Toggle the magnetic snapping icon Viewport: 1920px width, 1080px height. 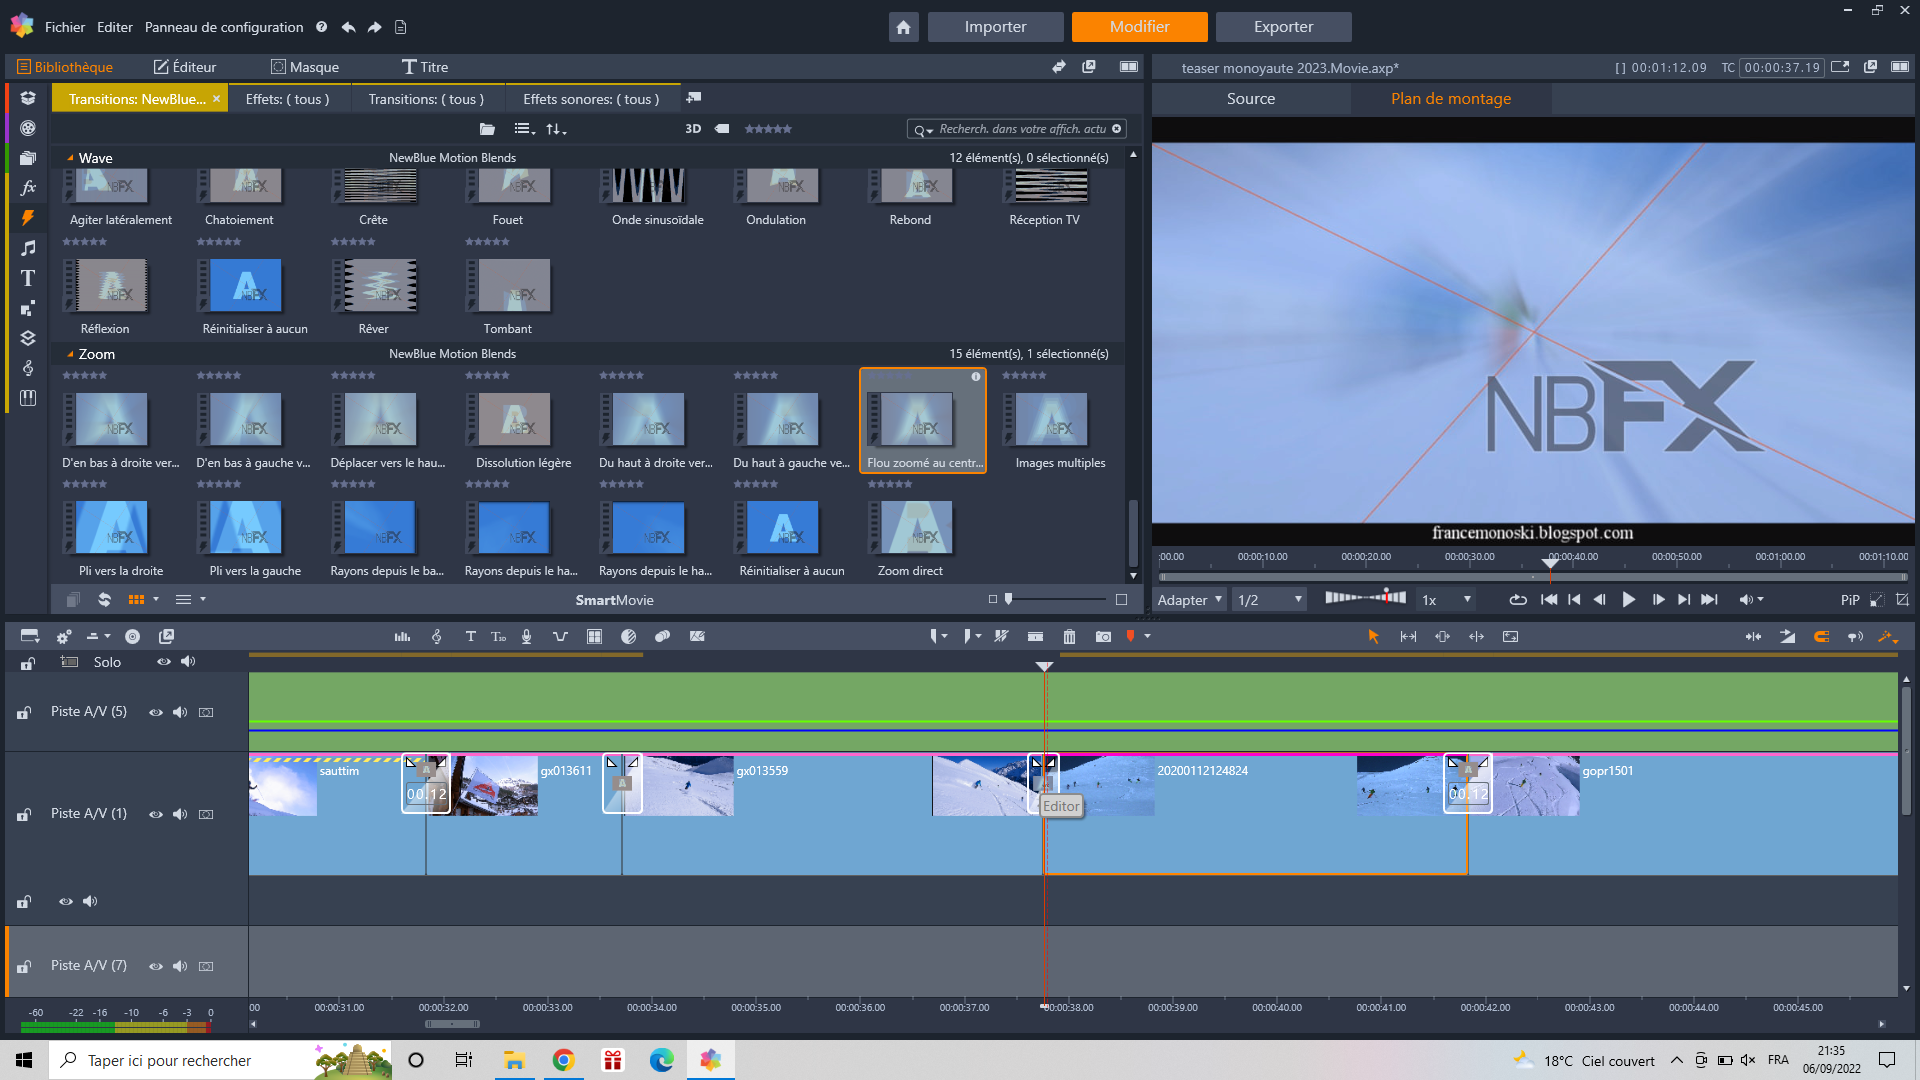pyautogui.click(x=1821, y=637)
